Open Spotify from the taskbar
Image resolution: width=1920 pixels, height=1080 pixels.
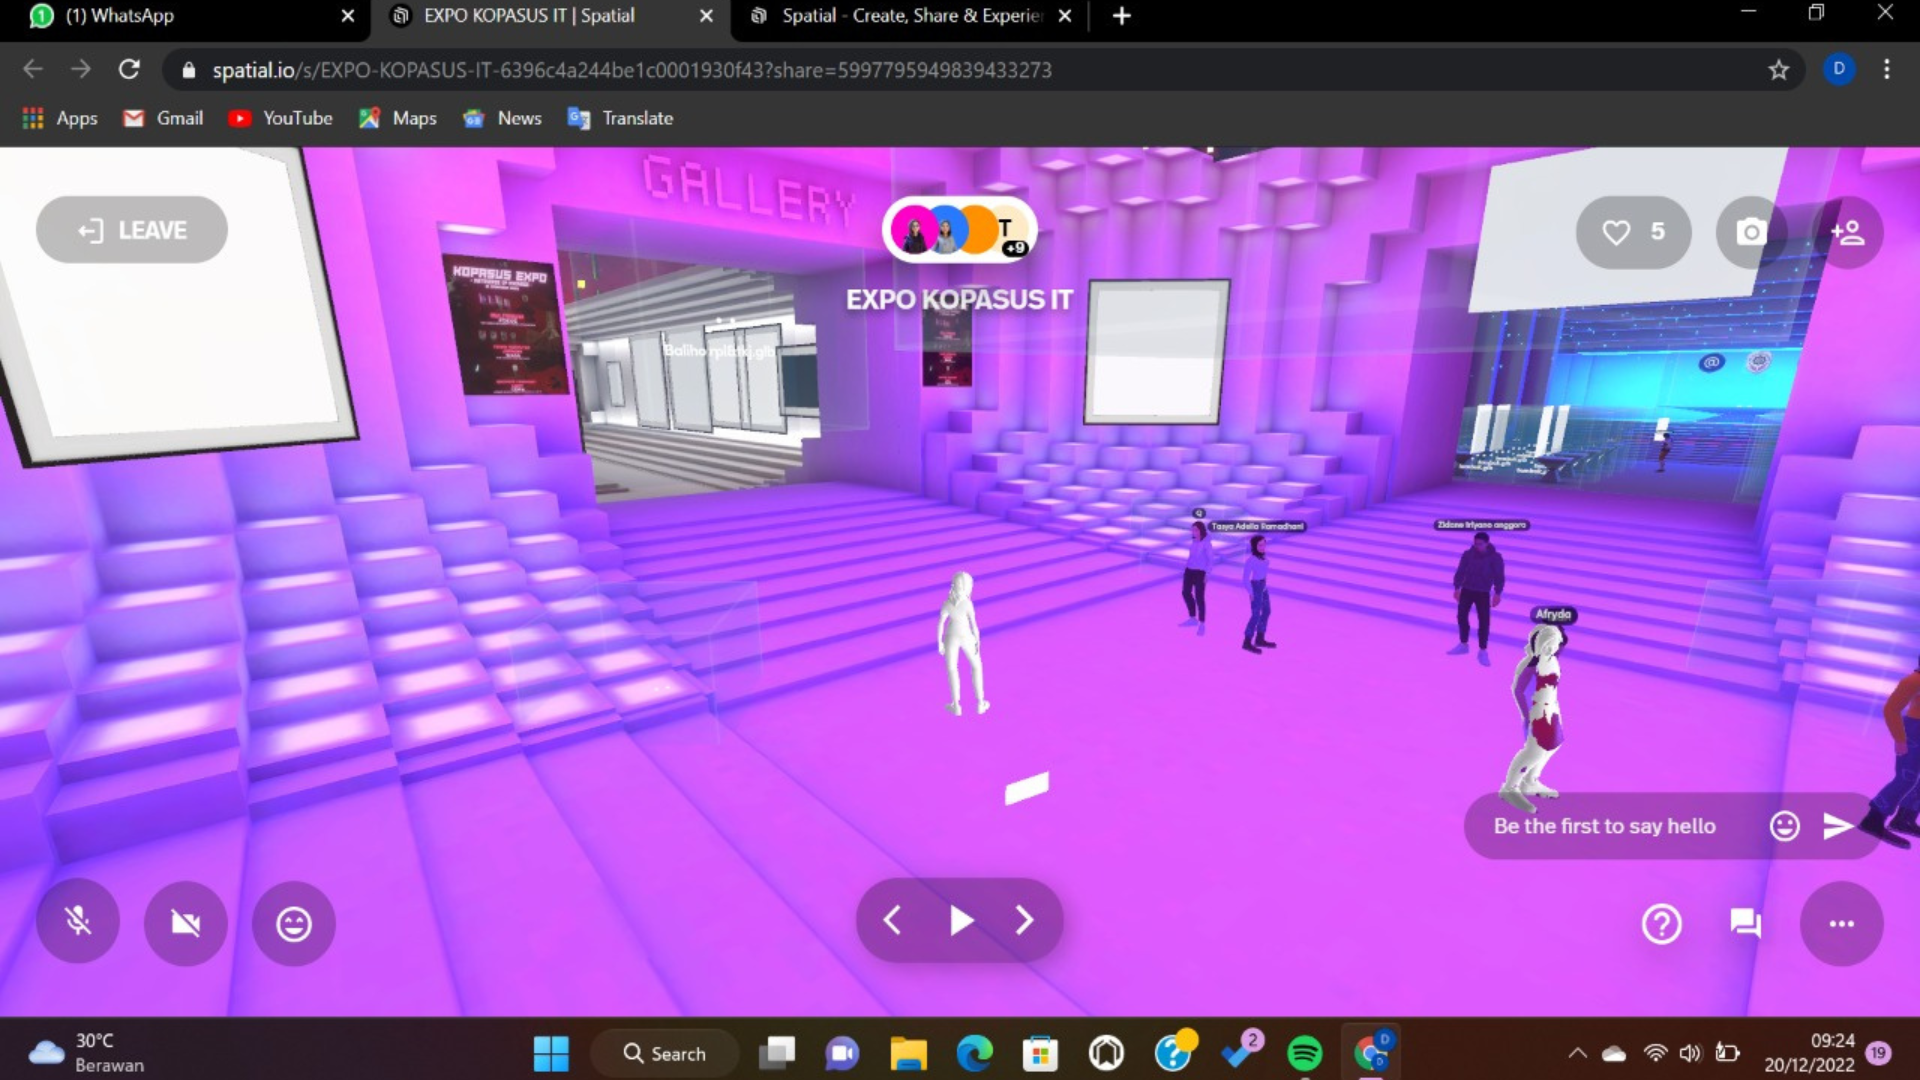pyautogui.click(x=1304, y=1053)
